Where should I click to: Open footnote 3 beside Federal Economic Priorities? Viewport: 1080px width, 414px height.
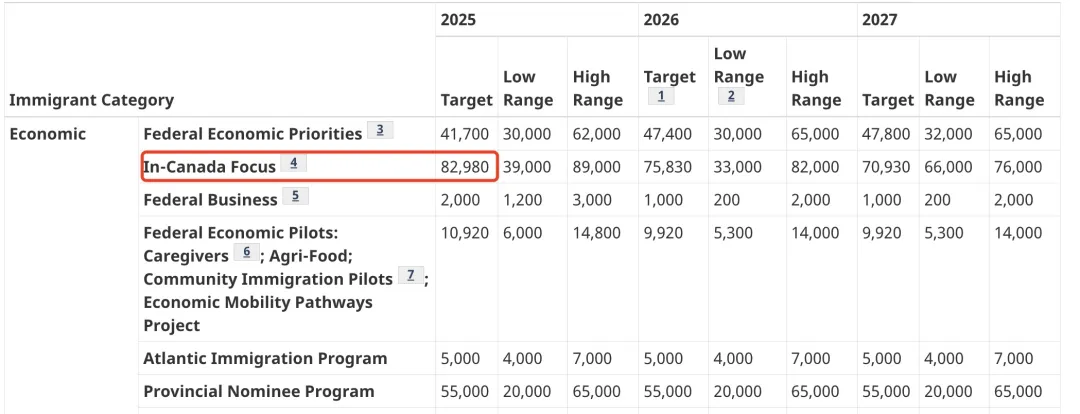(x=380, y=130)
